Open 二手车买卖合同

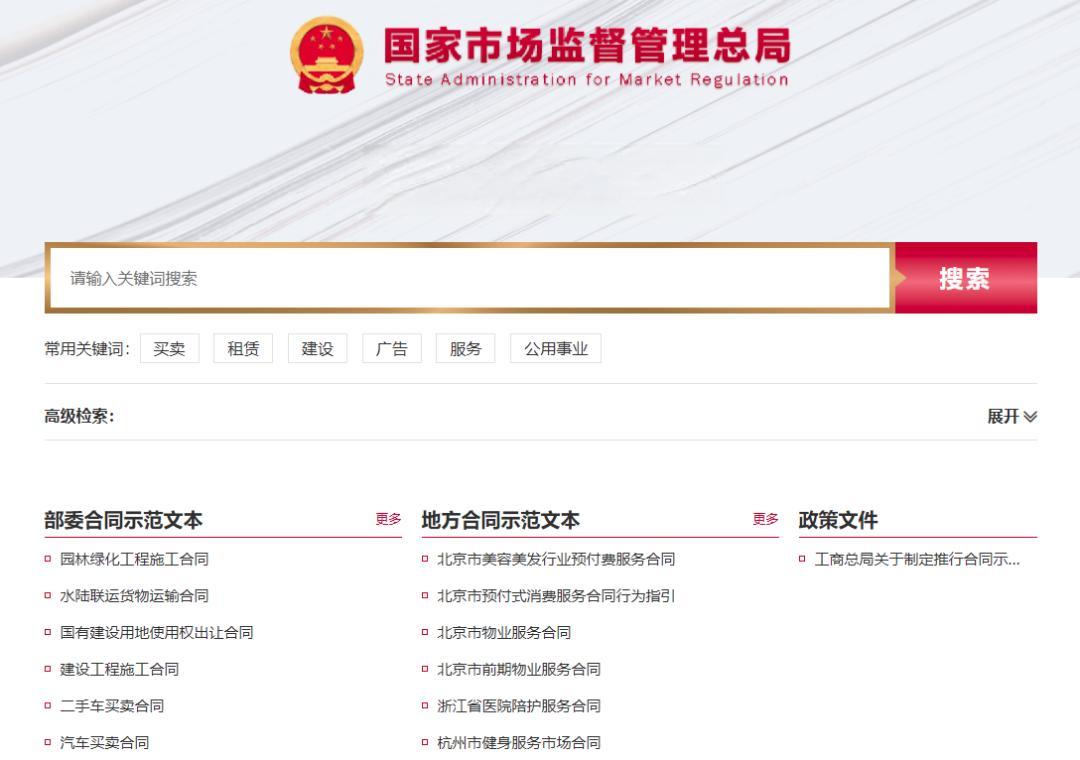(112, 706)
